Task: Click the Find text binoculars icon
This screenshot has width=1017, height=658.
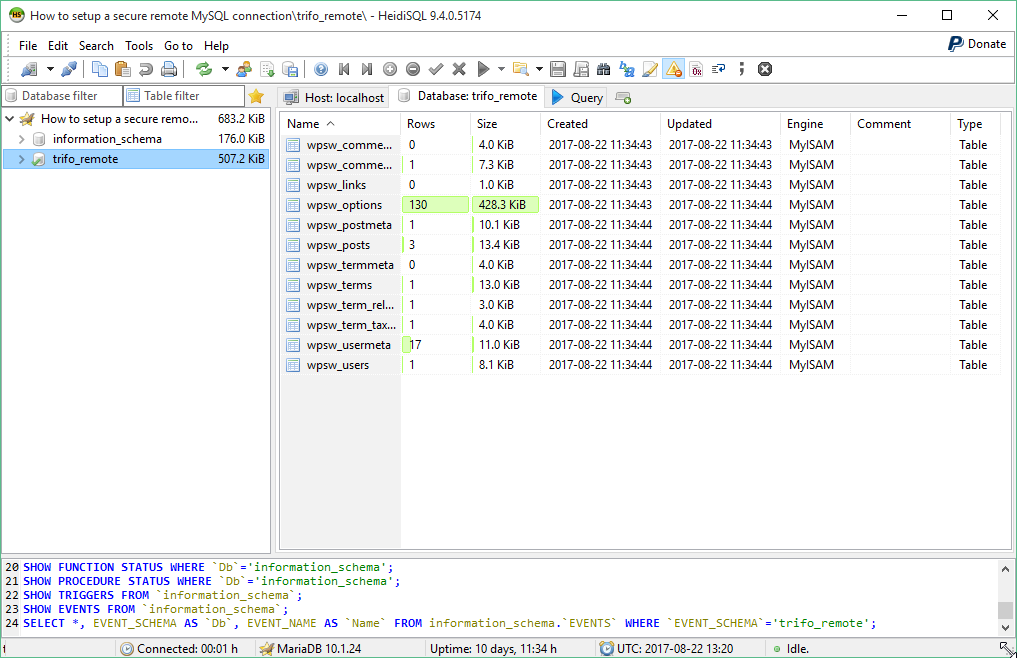Action: click(x=604, y=69)
